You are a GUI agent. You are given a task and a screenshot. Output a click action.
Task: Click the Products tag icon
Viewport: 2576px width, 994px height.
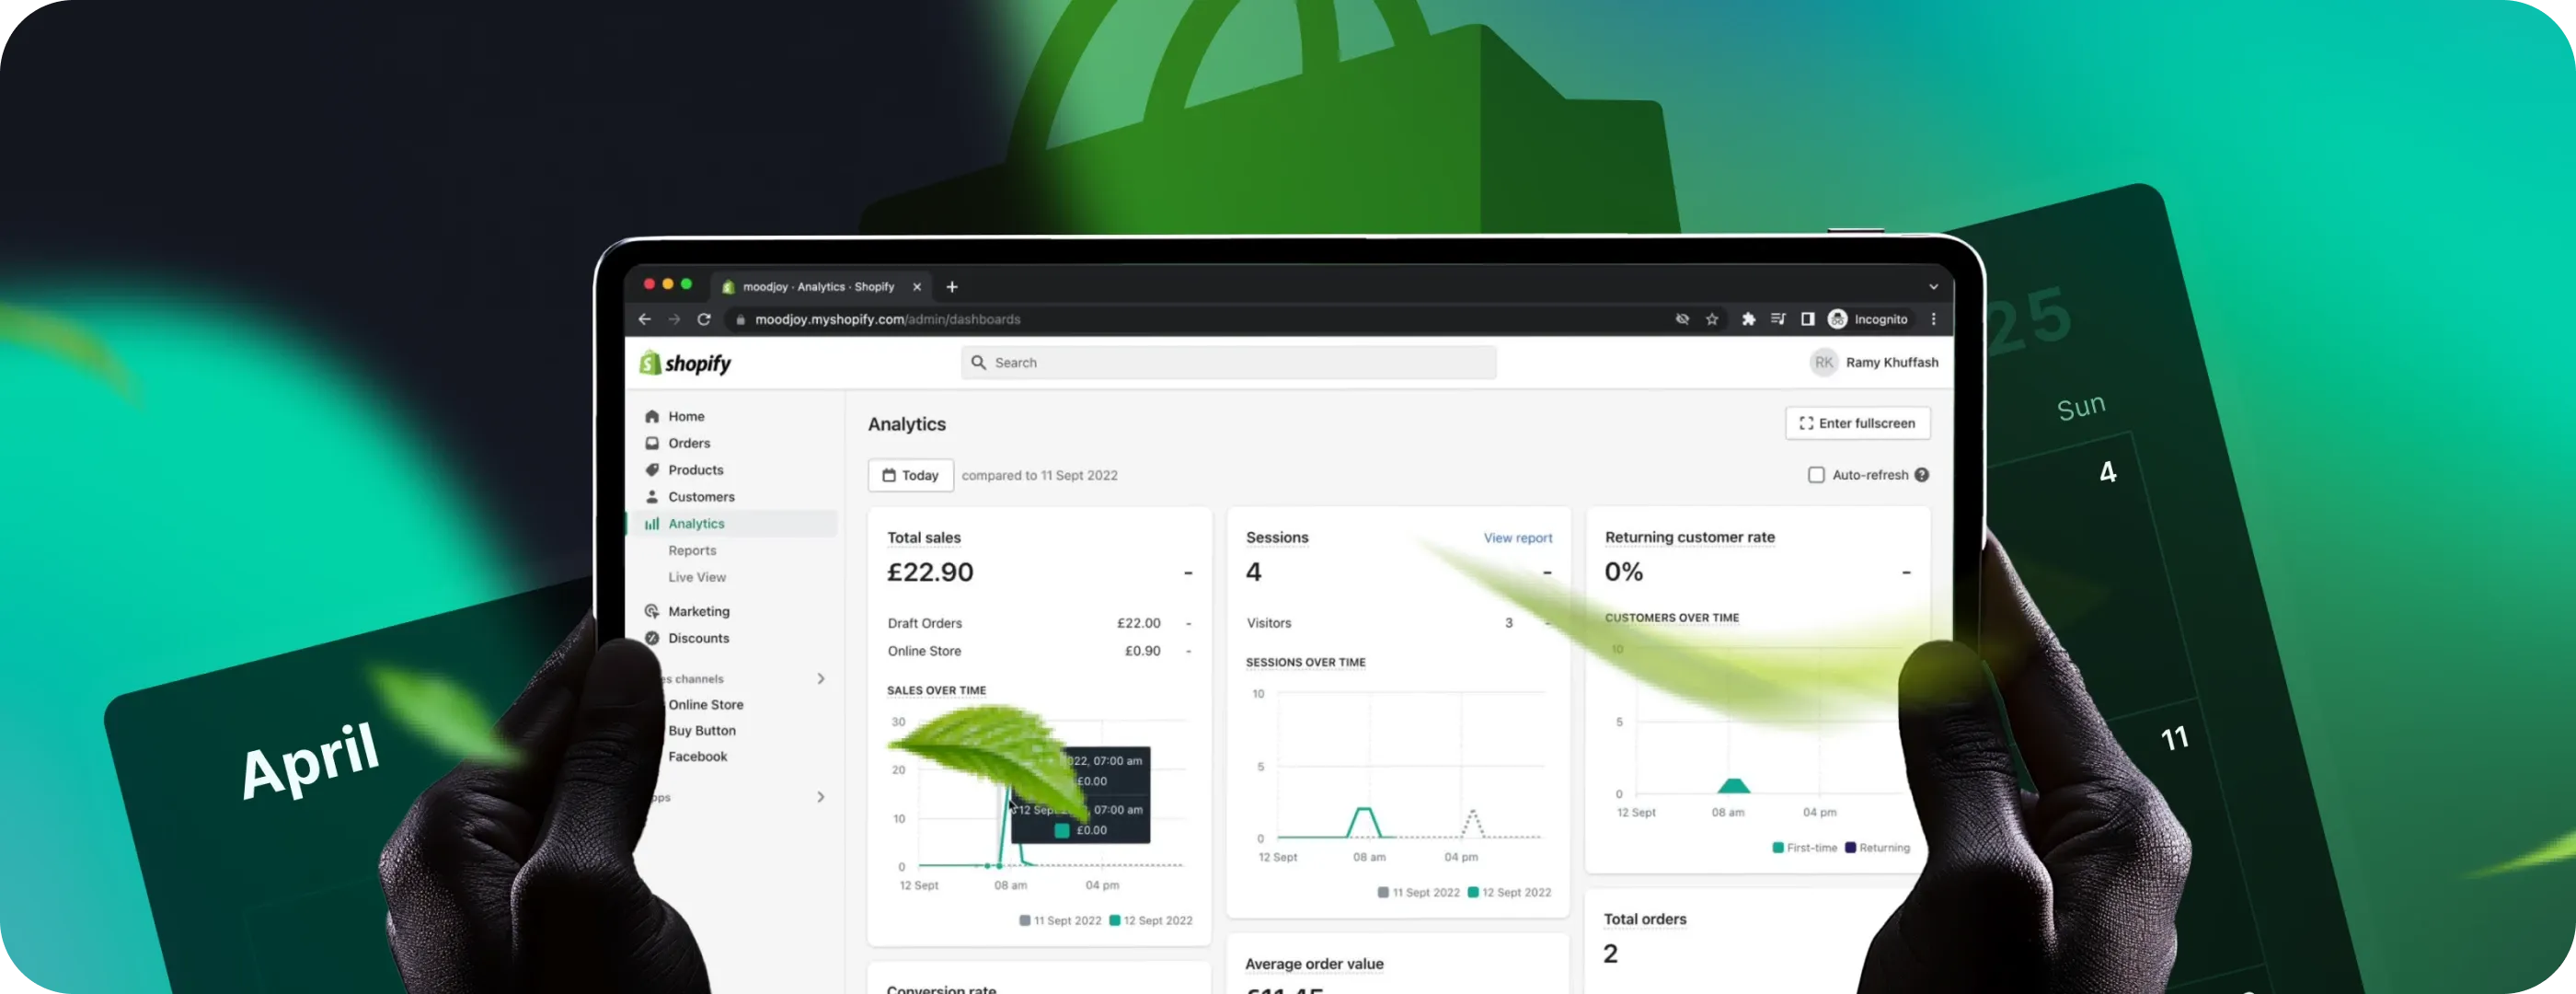(652, 470)
